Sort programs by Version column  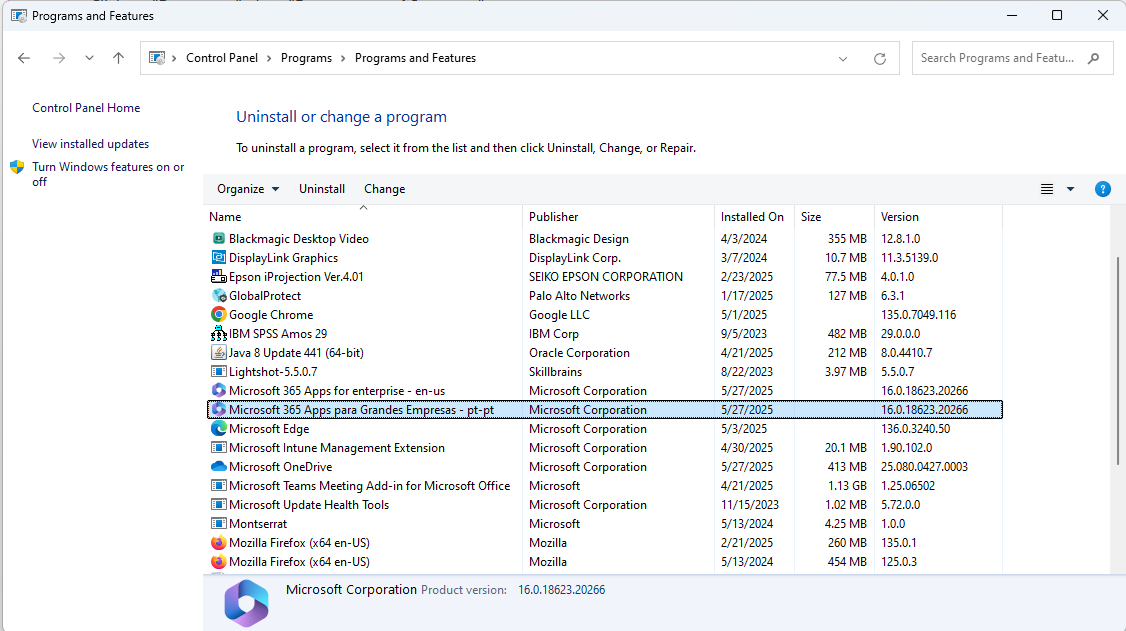[x=938, y=217]
